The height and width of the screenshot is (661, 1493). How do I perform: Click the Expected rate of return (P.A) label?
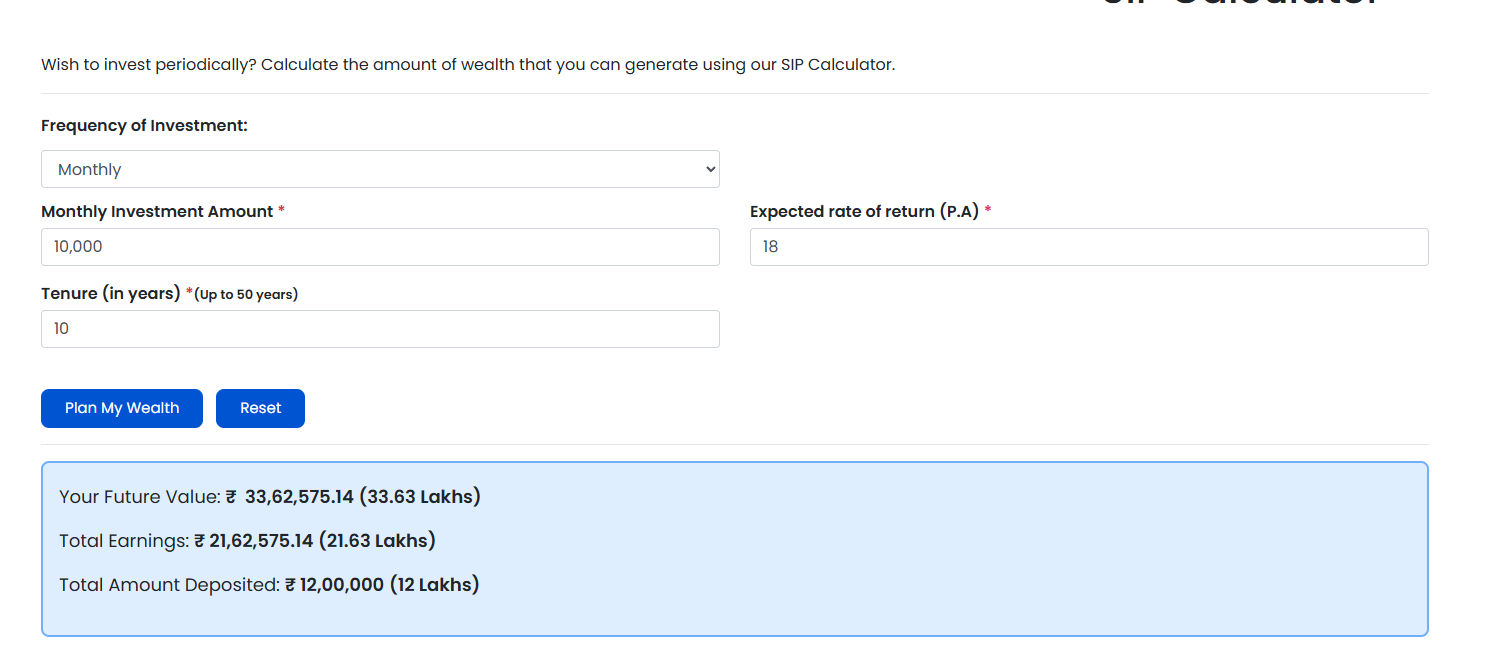coord(864,212)
